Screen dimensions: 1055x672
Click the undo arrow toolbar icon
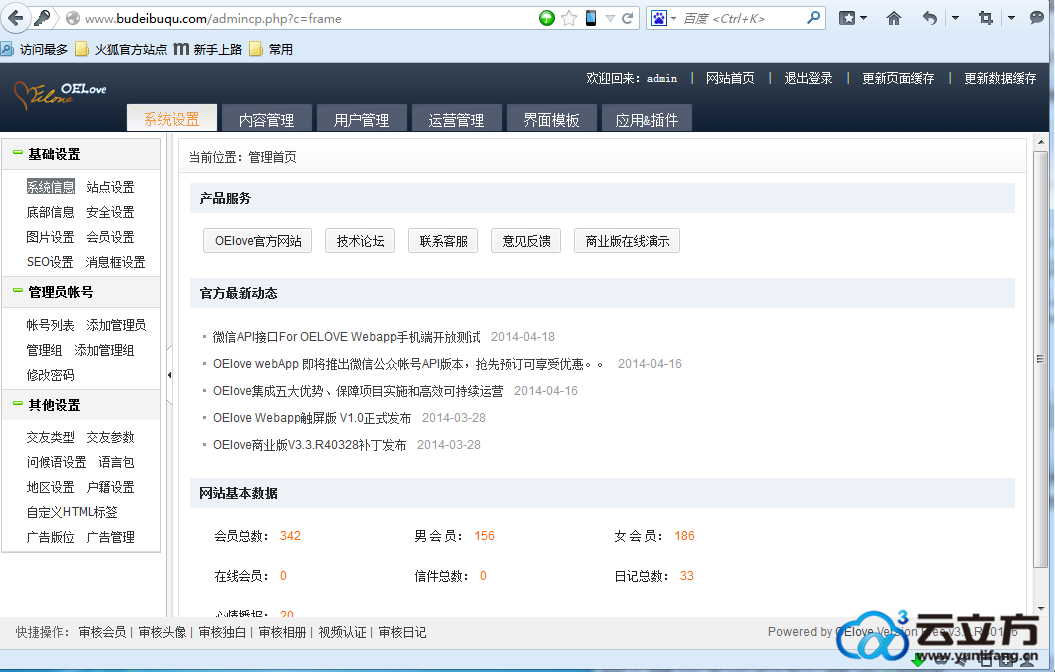coord(930,18)
